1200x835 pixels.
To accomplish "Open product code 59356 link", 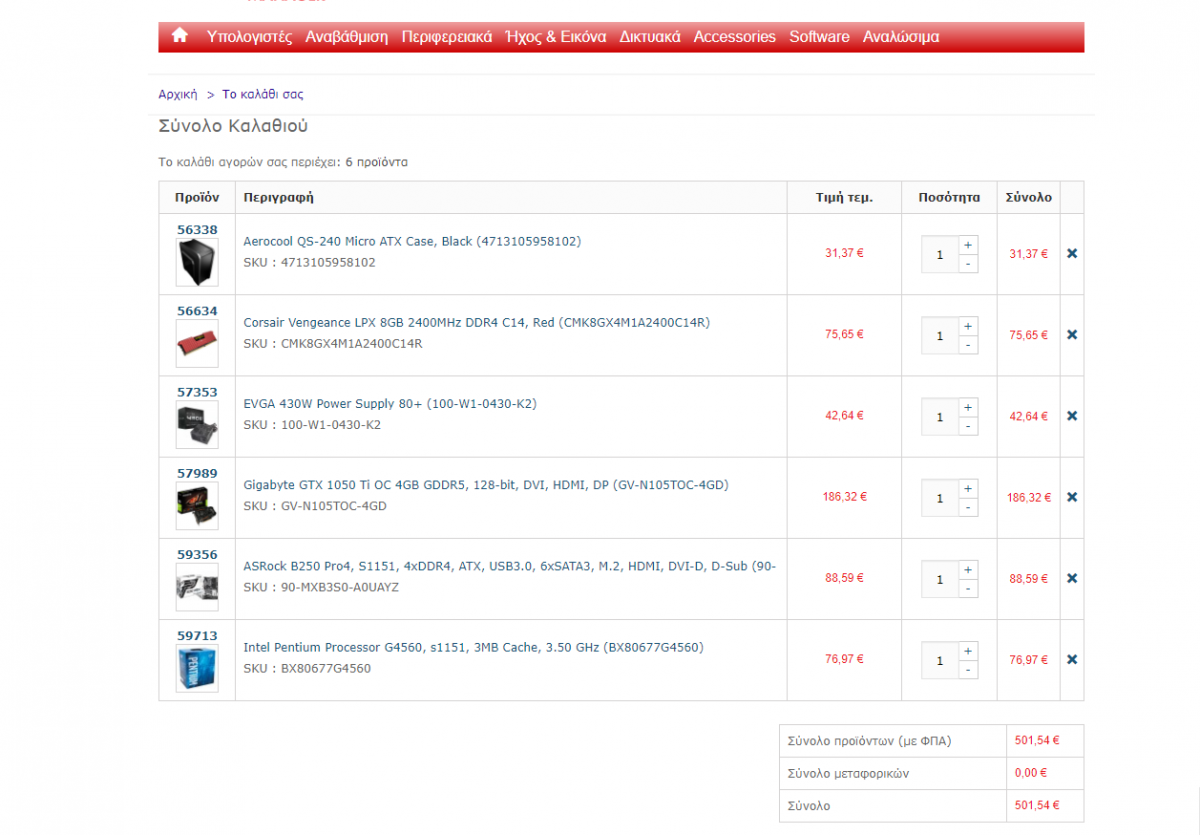I will (197, 554).
